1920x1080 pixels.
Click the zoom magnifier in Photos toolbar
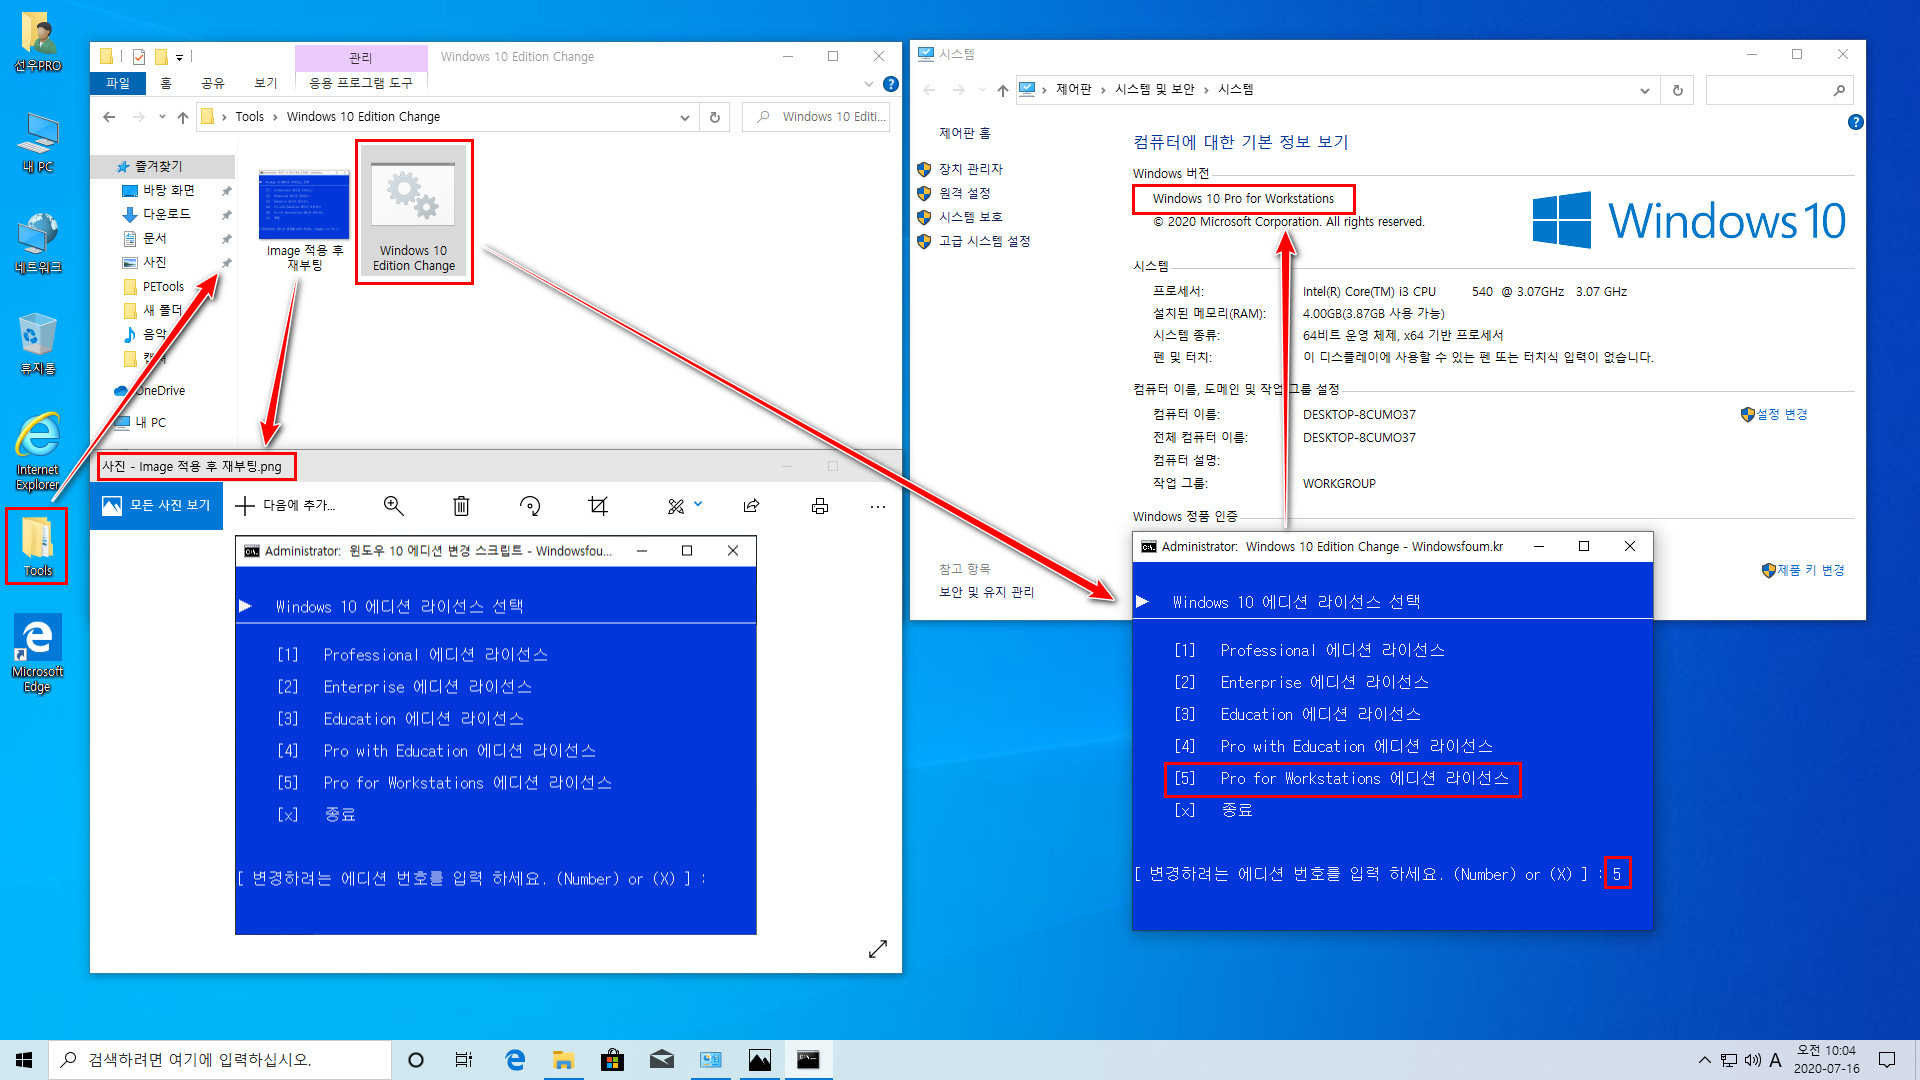[x=394, y=506]
